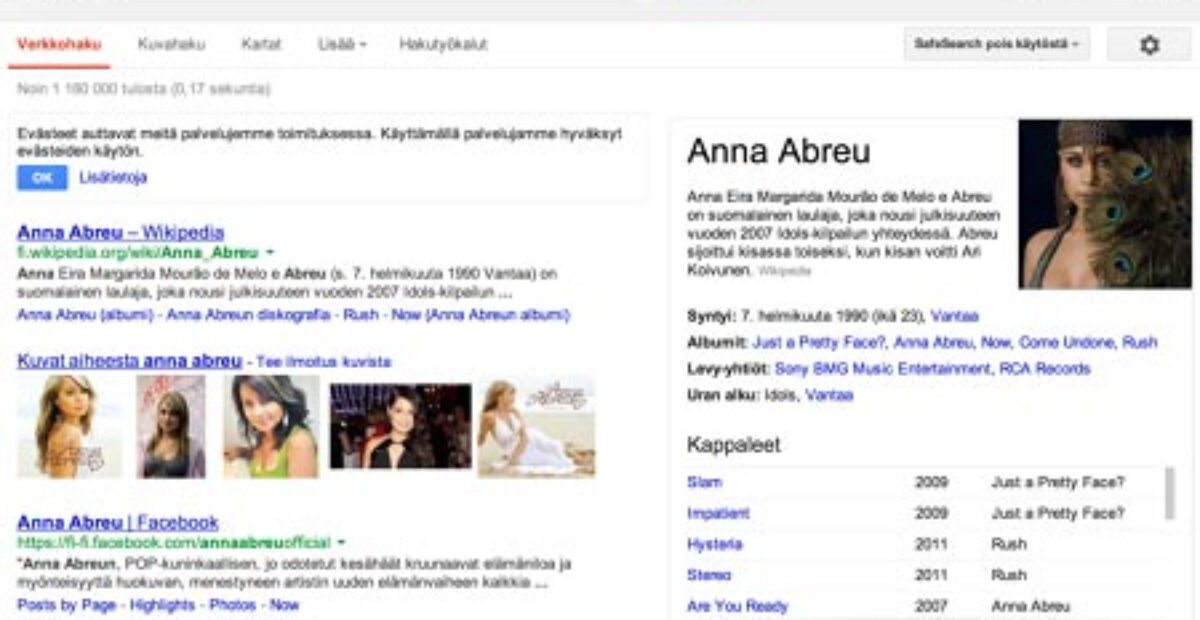Open the dark-background thumbnail of woman in black
The height and width of the screenshot is (620, 1200).
[x=400, y=426]
